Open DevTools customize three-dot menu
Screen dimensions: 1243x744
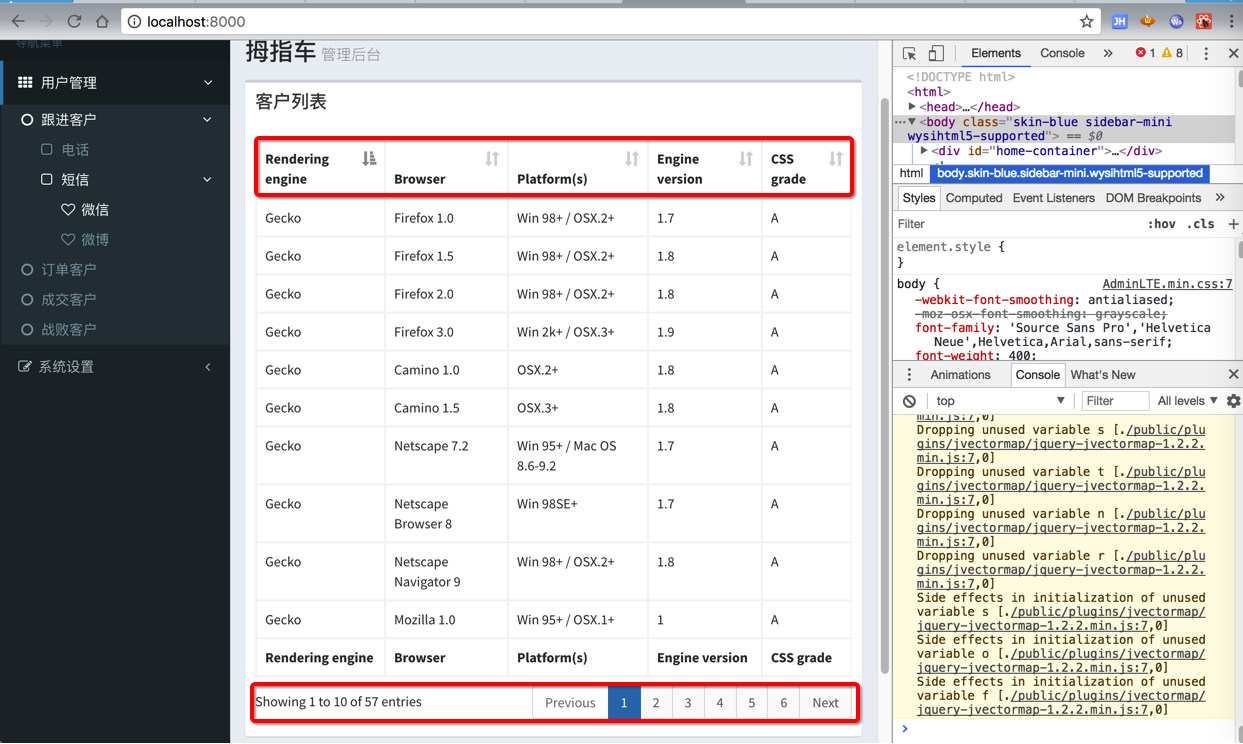[x=1206, y=53]
